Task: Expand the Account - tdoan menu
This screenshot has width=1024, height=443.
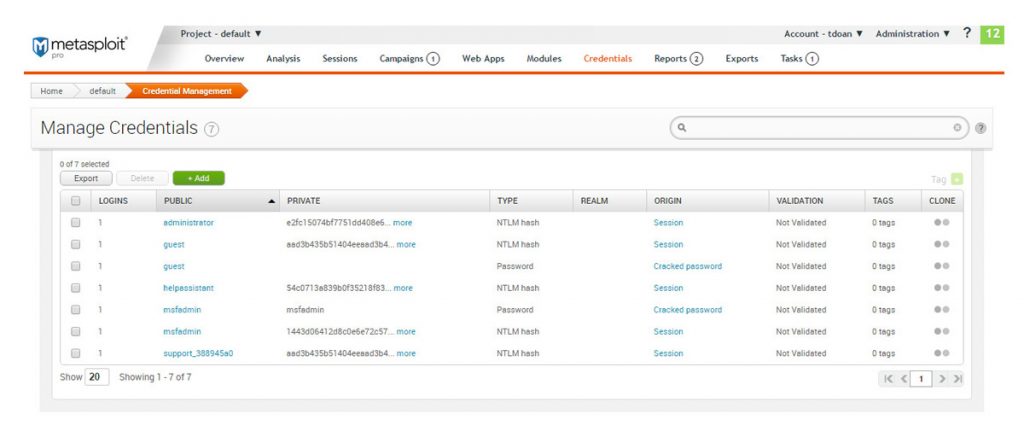Action: coord(823,34)
